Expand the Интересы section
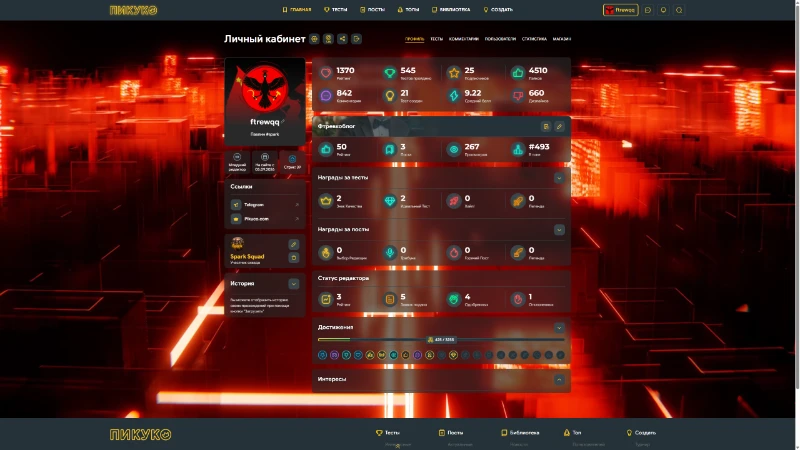 pyautogui.click(x=559, y=380)
